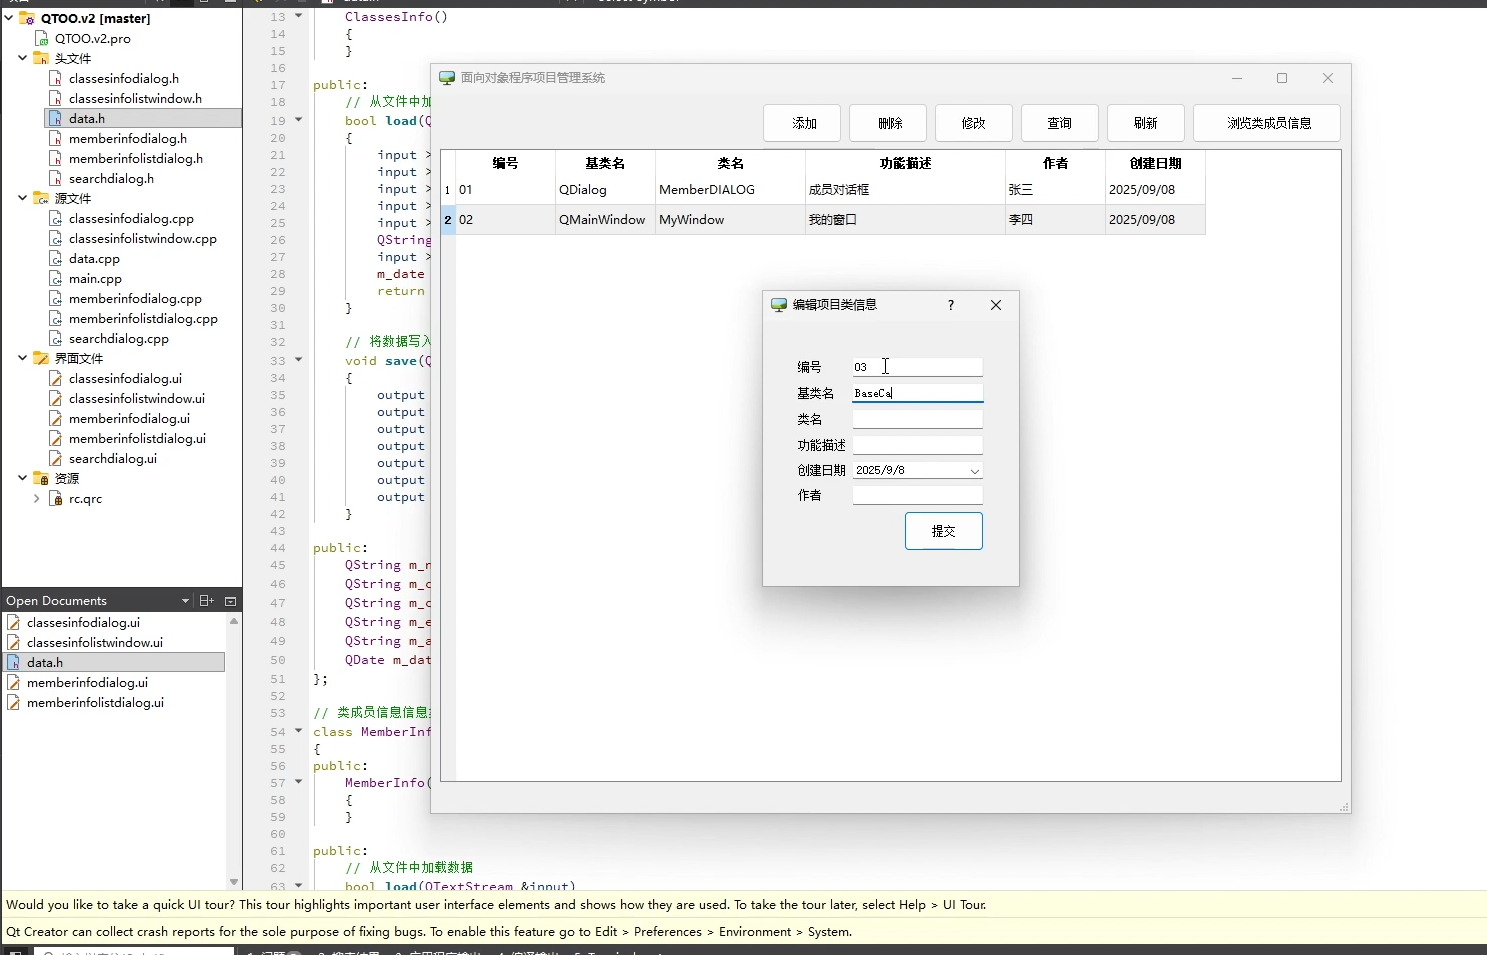The image size is (1487, 955).
Task: Click the 修改 button
Action: (x=974, y=123)
